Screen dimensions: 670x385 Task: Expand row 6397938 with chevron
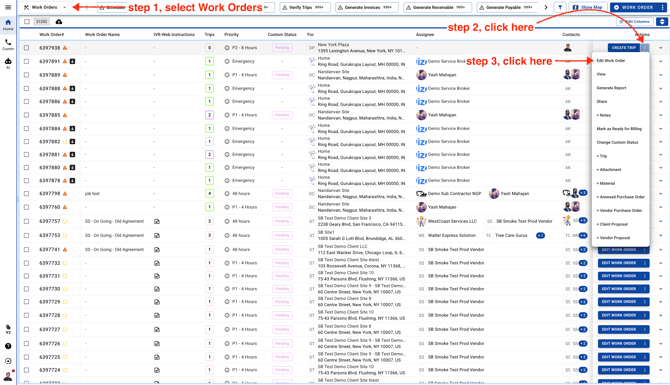[x=661, y=48]
